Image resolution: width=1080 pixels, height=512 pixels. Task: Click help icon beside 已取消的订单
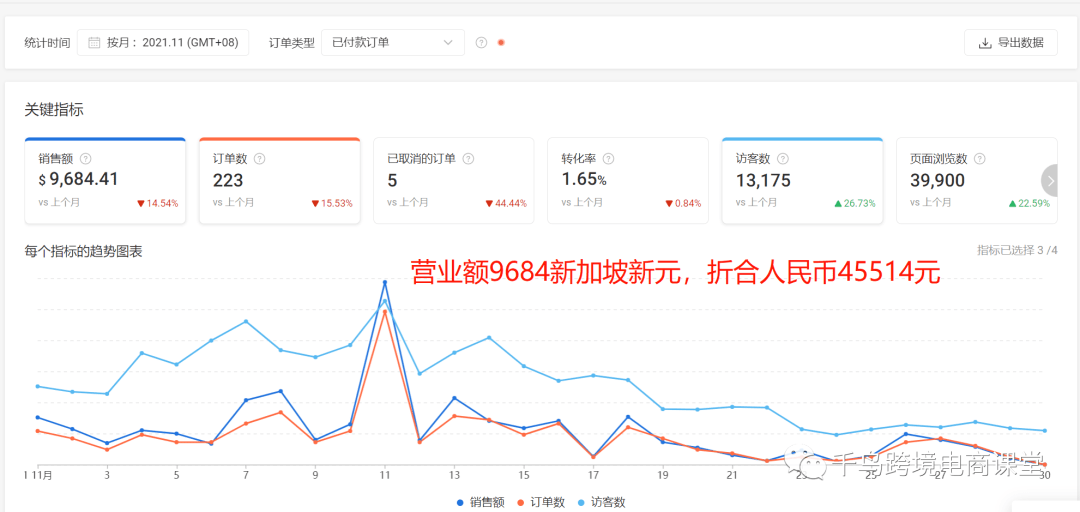(x=468, y=158)
